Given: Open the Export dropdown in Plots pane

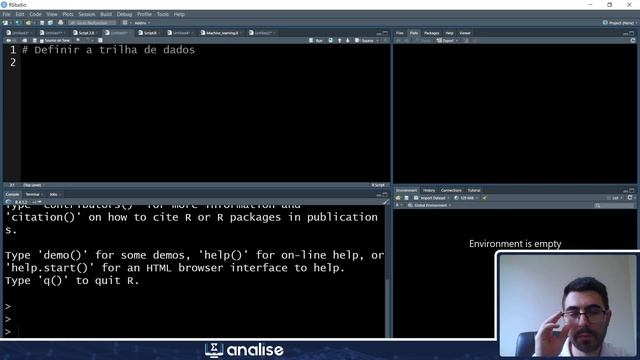Looking at the screenshot, I should pyautogui.click(x=447, y=41).
